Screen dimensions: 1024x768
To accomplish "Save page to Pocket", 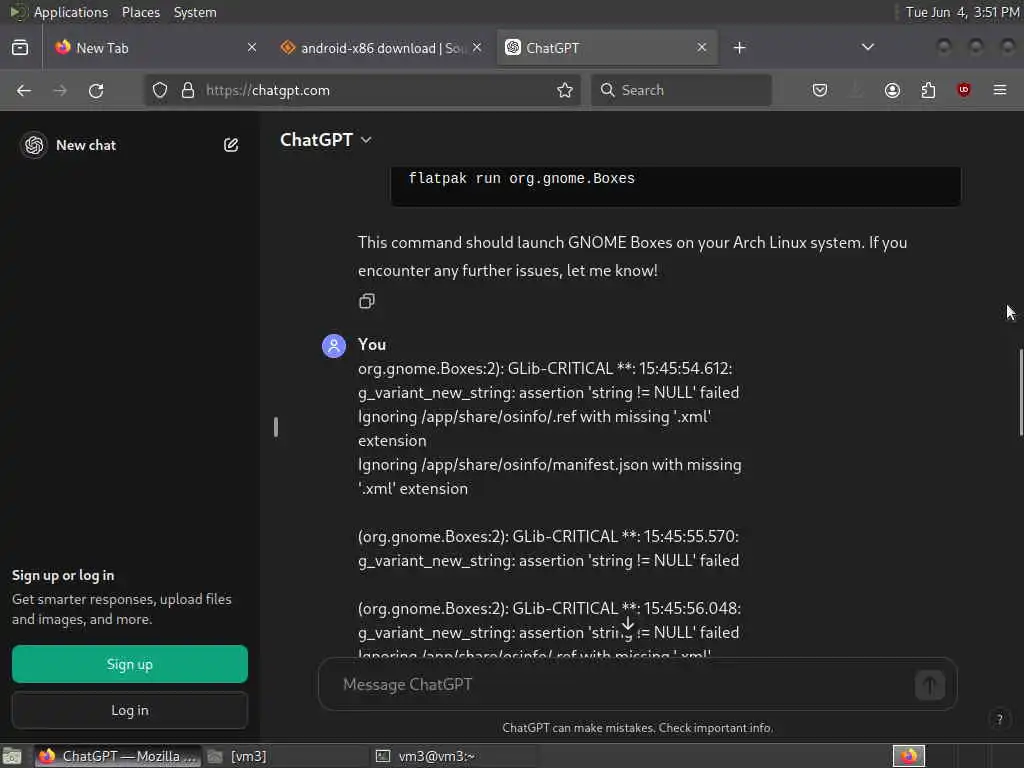I will pyautogui.click(x=820, y=90).
